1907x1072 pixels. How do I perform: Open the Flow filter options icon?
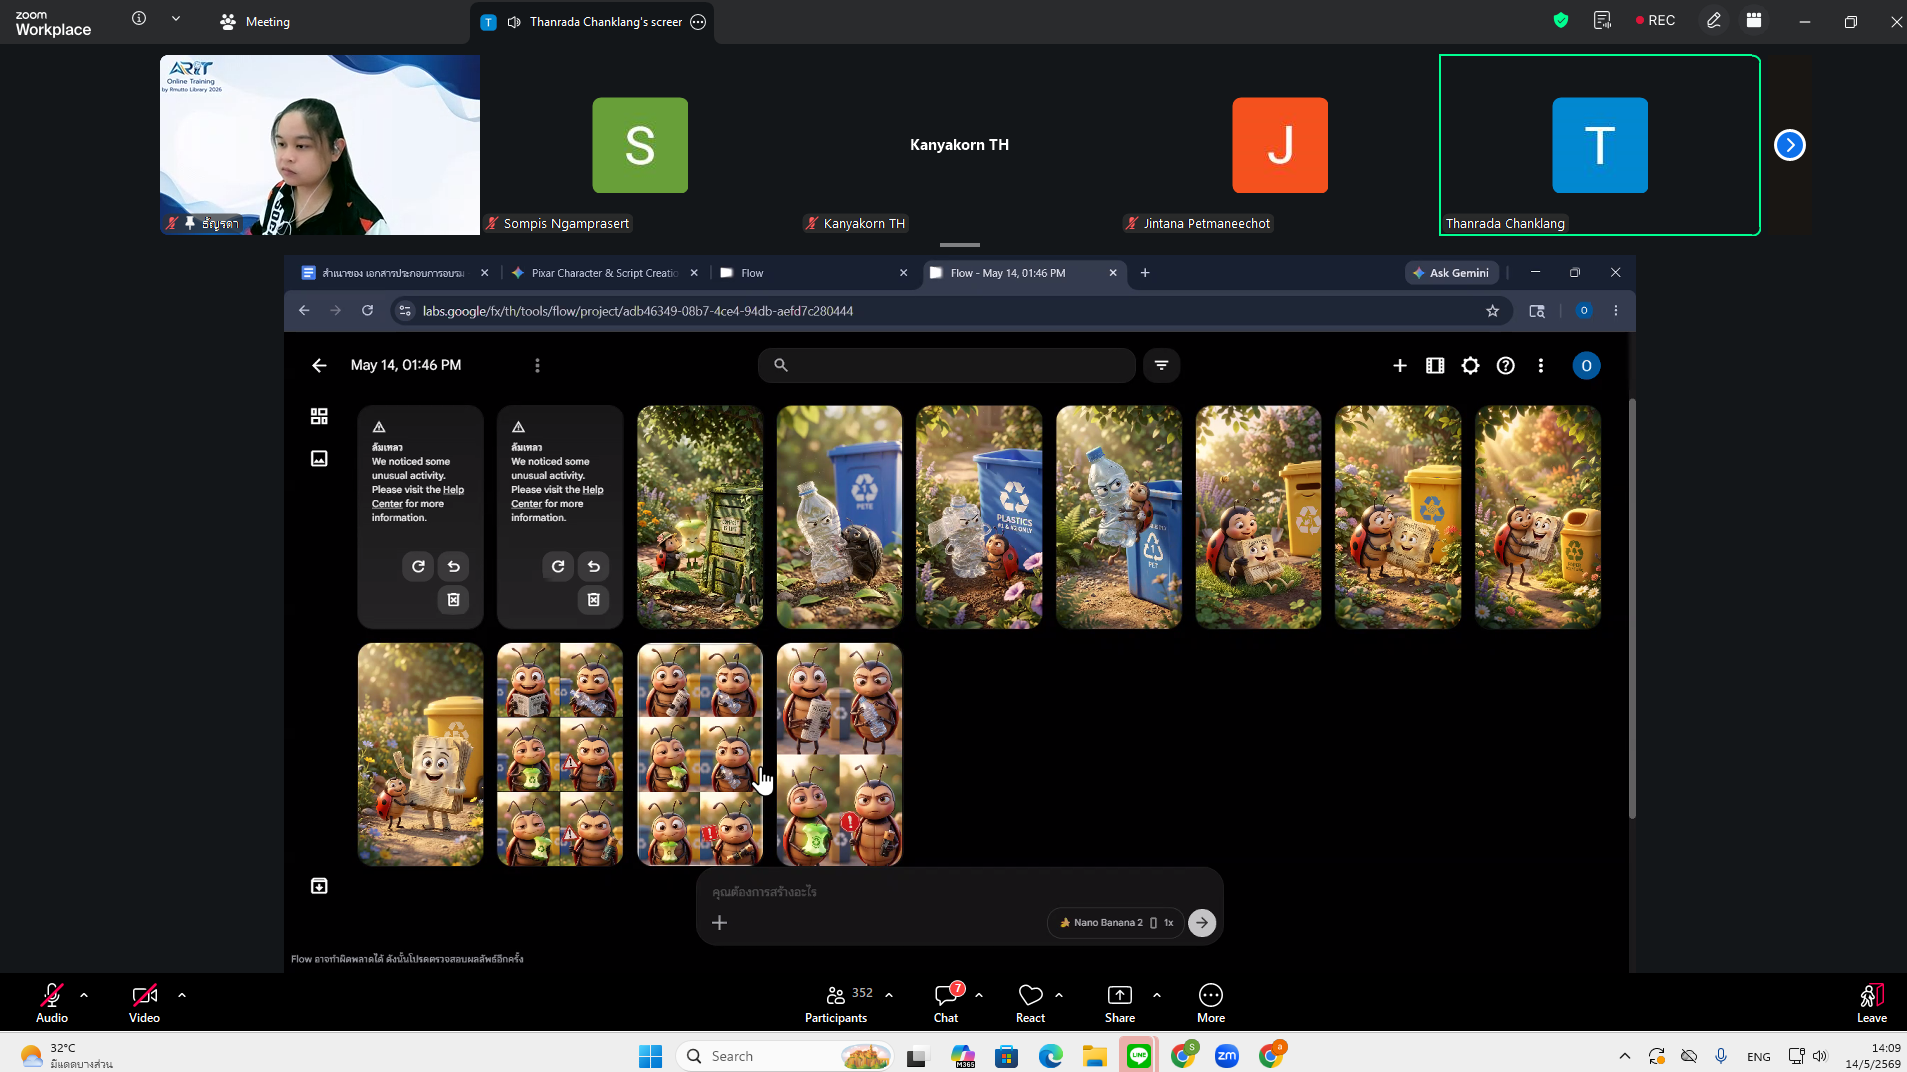[1161, 365]
